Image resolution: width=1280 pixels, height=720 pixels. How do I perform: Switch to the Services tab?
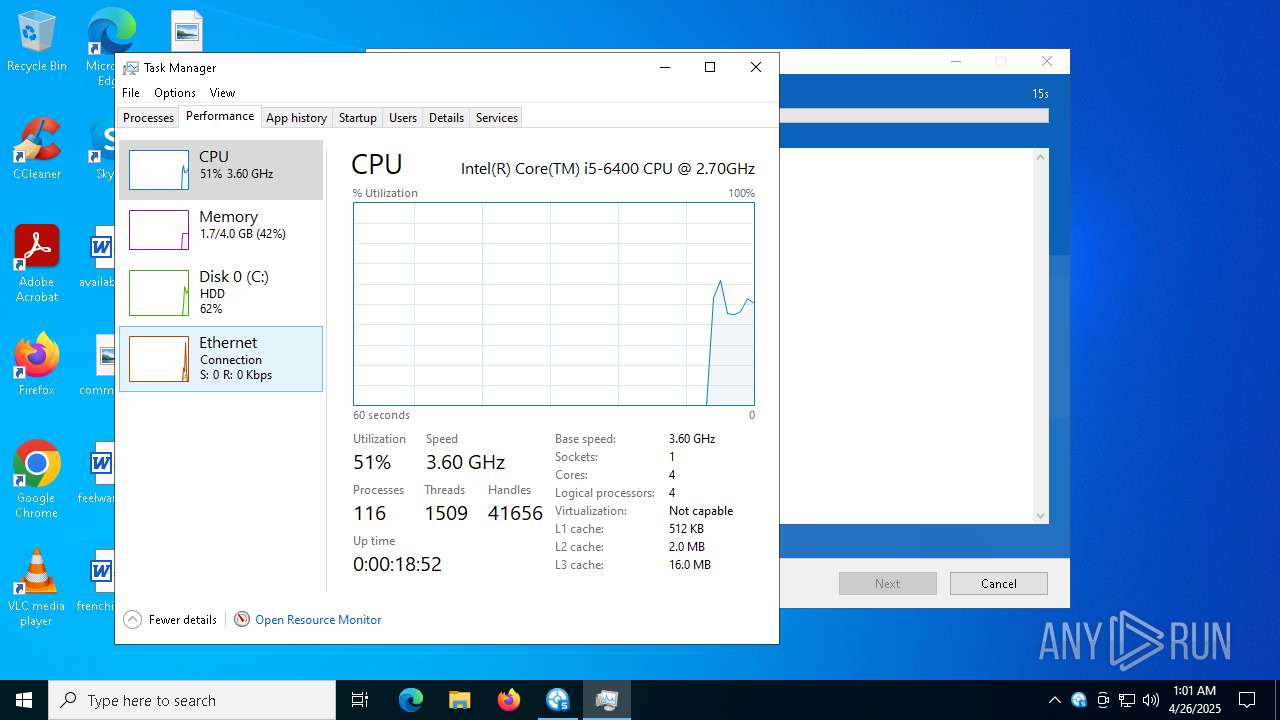[496, 118]
